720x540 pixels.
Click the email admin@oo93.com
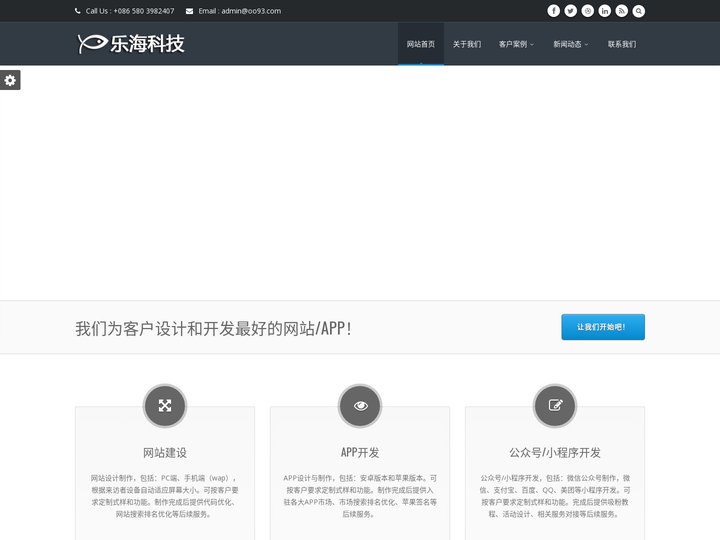pyautogui.click(x=251, y=11)
